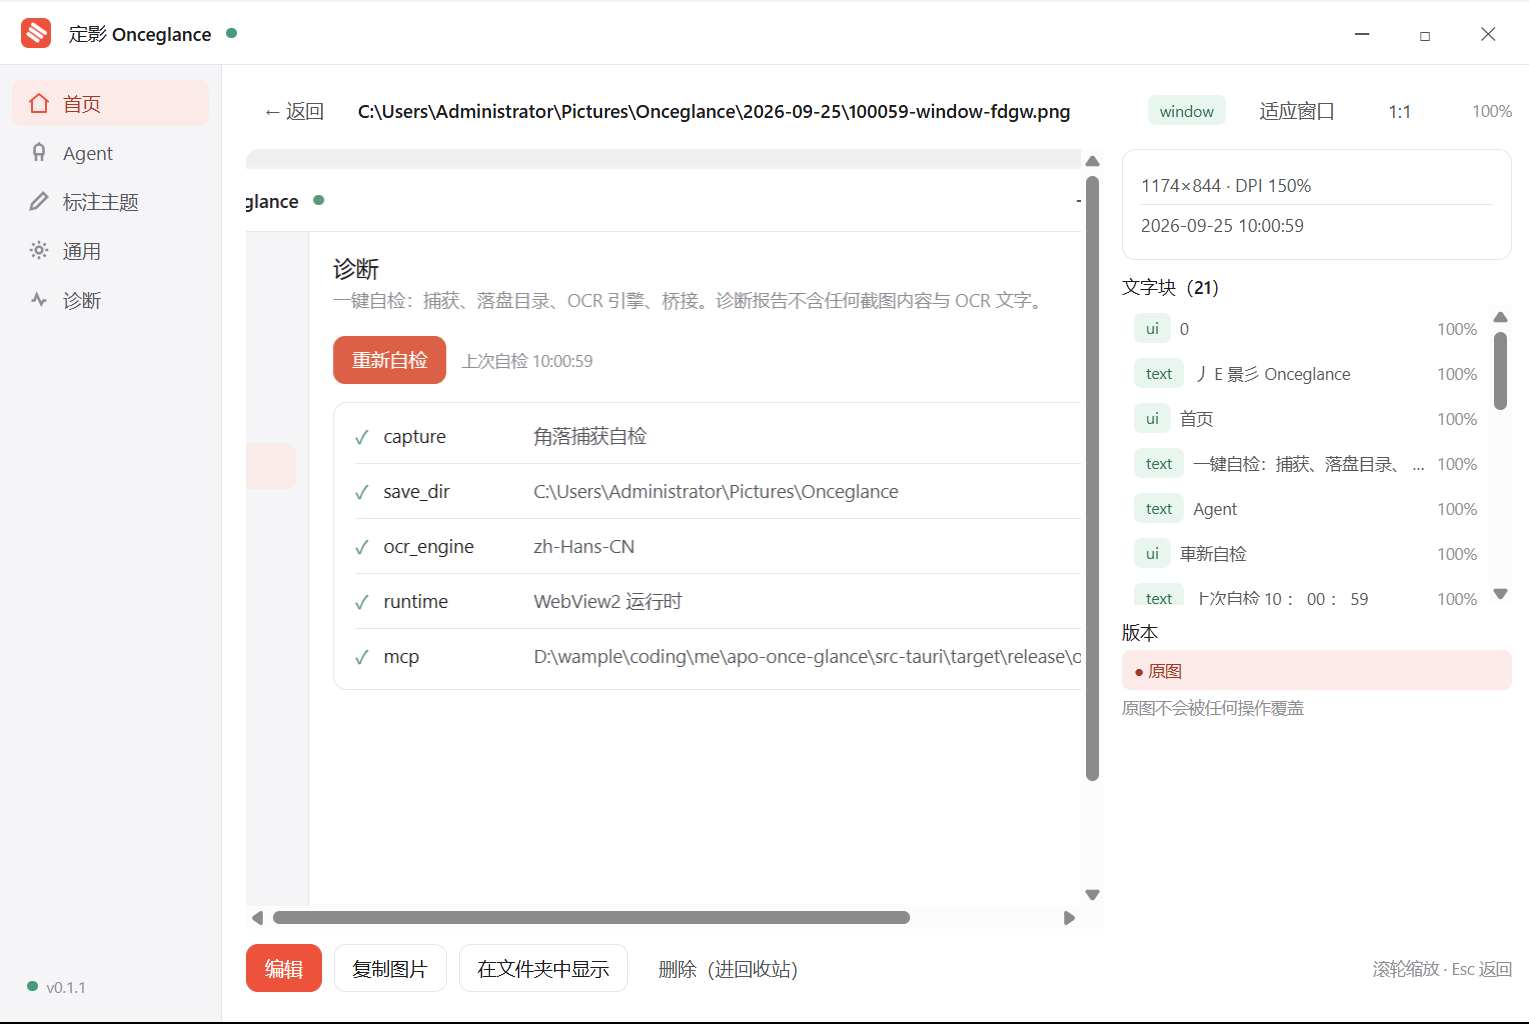1529x1024 pixels.
Task: Click the text-block list scroll up arrow
Action: [x=1500, y=317]
